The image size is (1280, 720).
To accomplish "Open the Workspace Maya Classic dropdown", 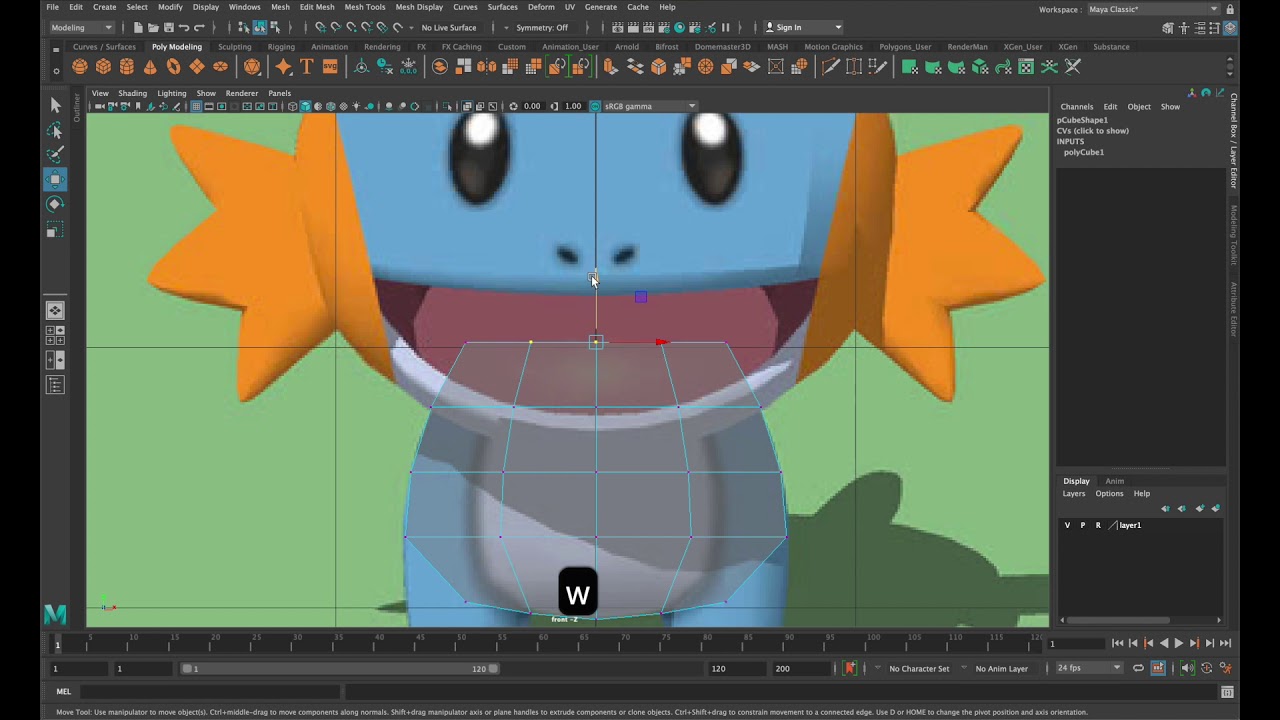I will point(1153,9).
